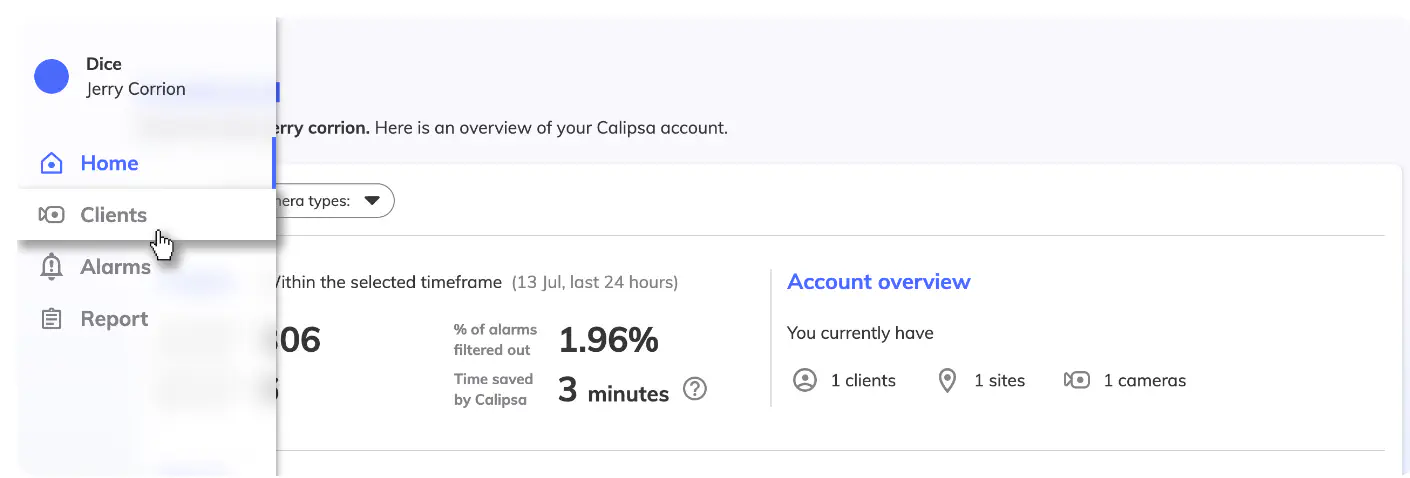Viewport: 1410px width, 478px height.
Task: Click the Alarms bell icon
Action: [x=51, y=267]
